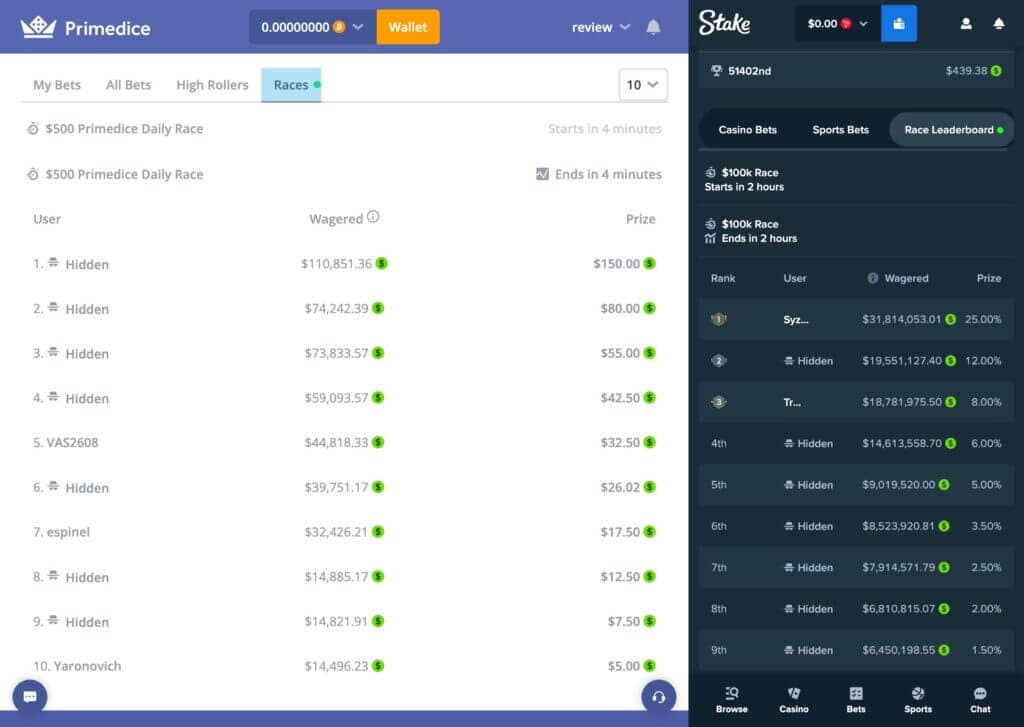Open the Primedice Wallet

click(408, 27)
